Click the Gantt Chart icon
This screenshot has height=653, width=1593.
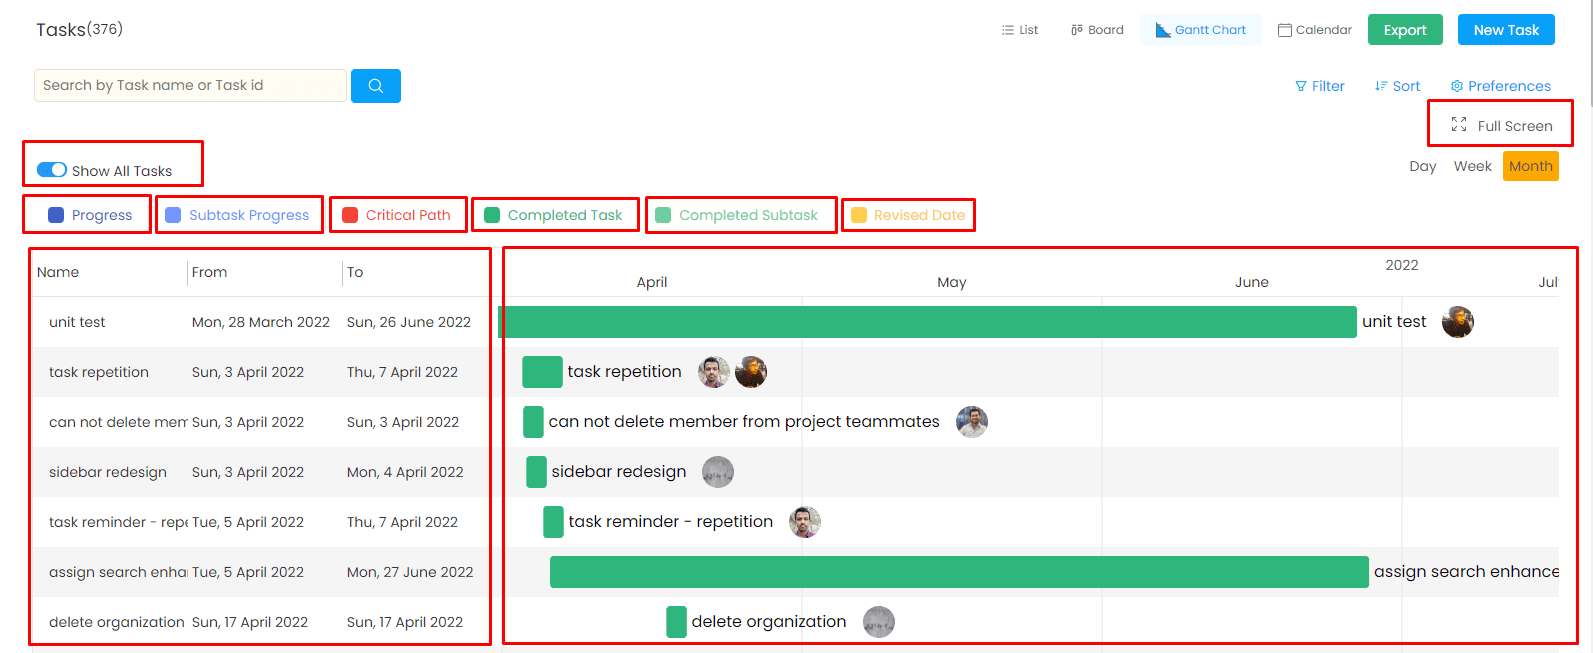point(1163,30)
